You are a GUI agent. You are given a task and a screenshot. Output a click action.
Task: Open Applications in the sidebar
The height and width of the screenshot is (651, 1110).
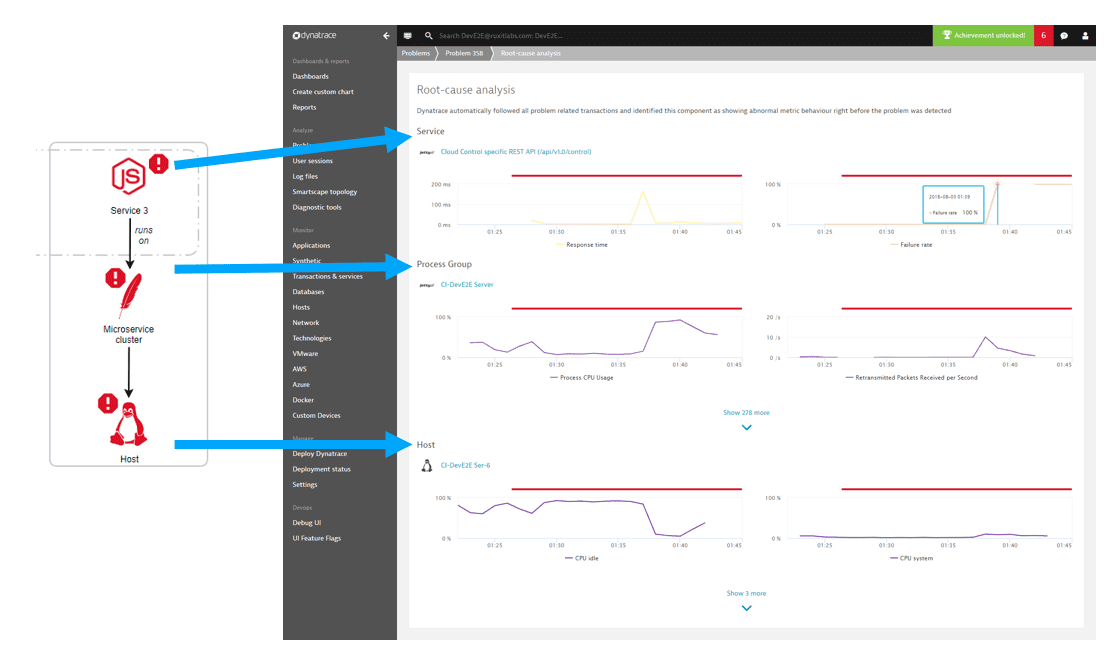pos(311,246)
